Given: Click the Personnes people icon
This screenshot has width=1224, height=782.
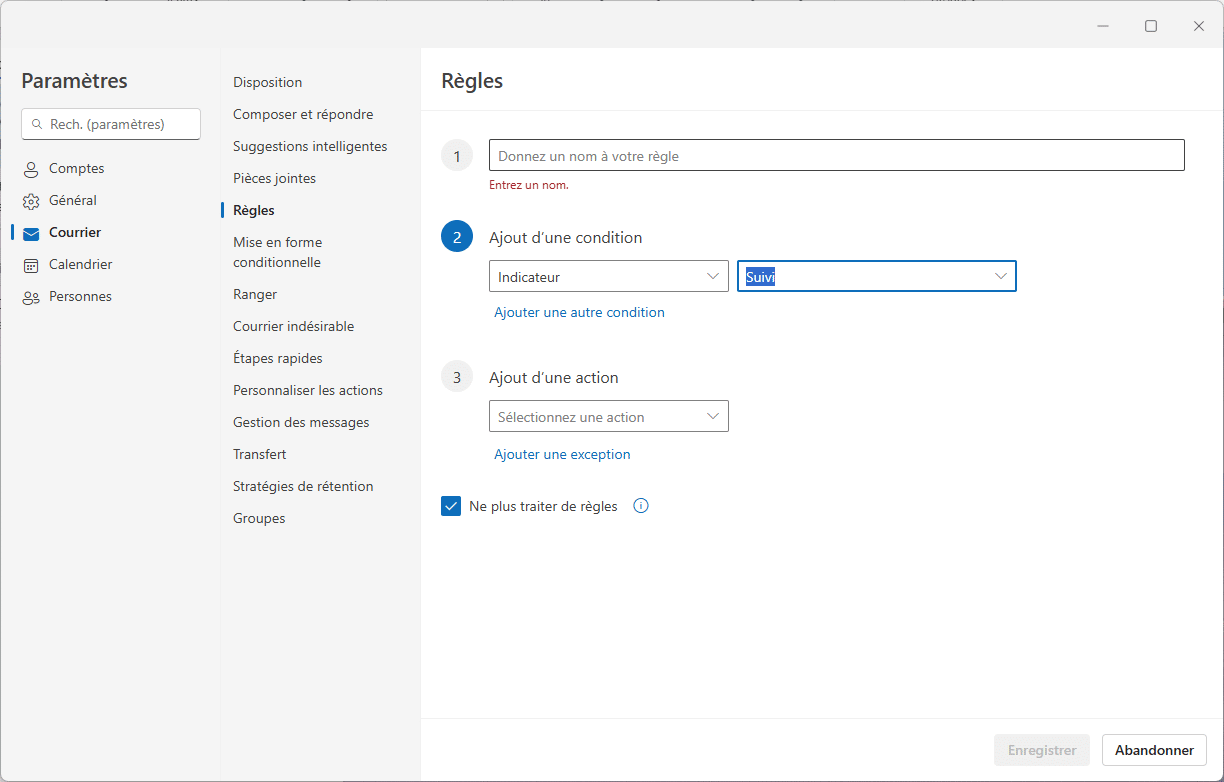Looking at the screenshot, I should tap(31, 297).
